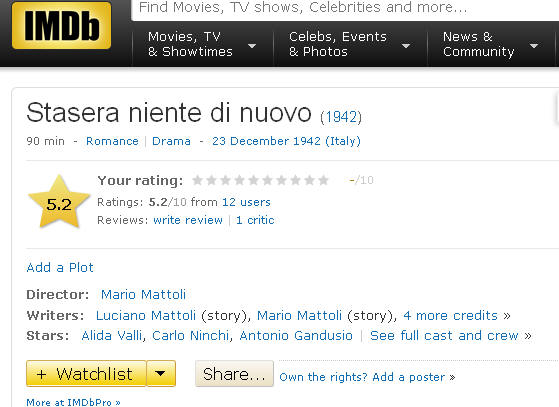
Task: Add the film to Watchlist
Action: (86, 373)
